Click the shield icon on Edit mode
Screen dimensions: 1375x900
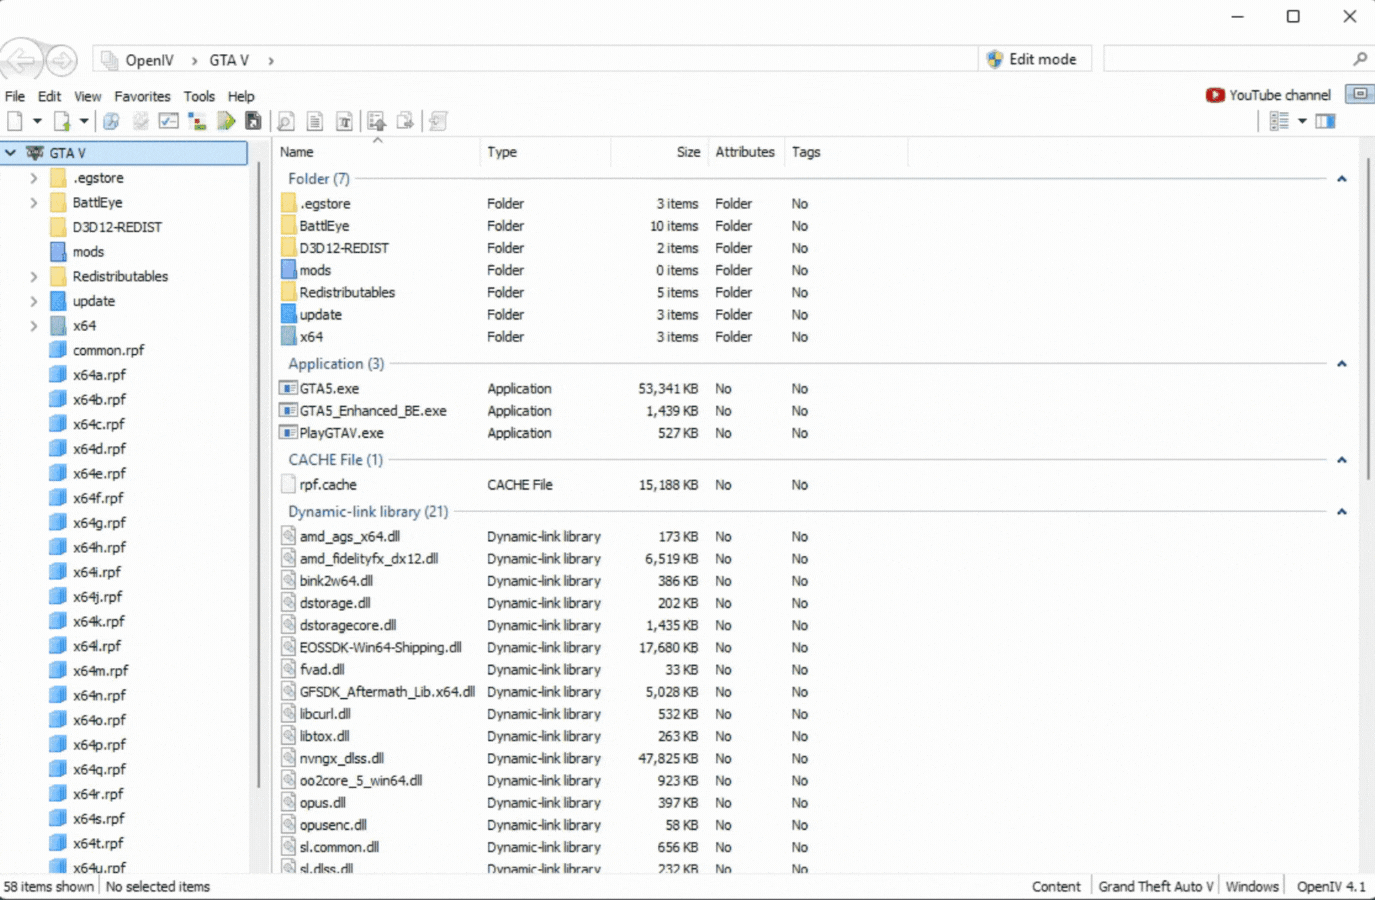[995, 59]
